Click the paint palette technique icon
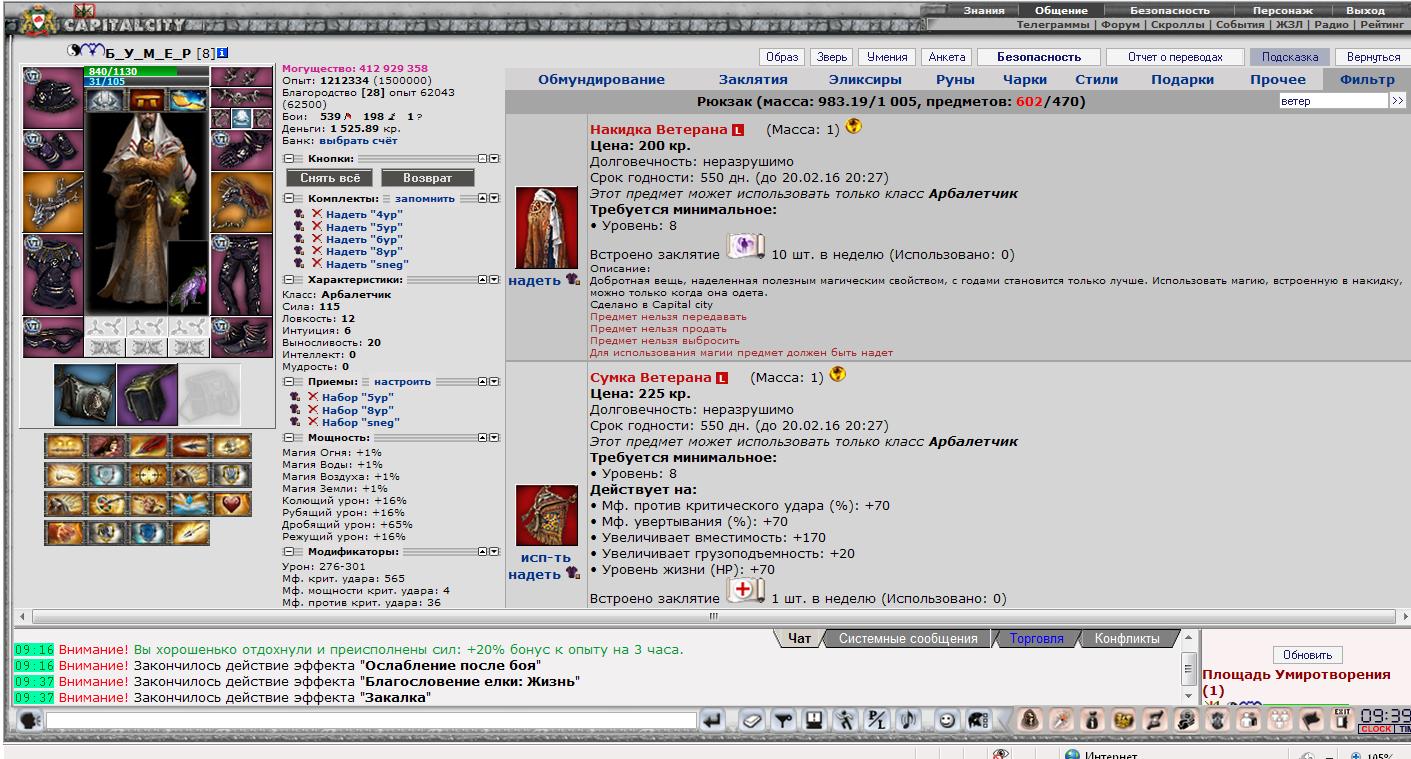 click(105, 504)
